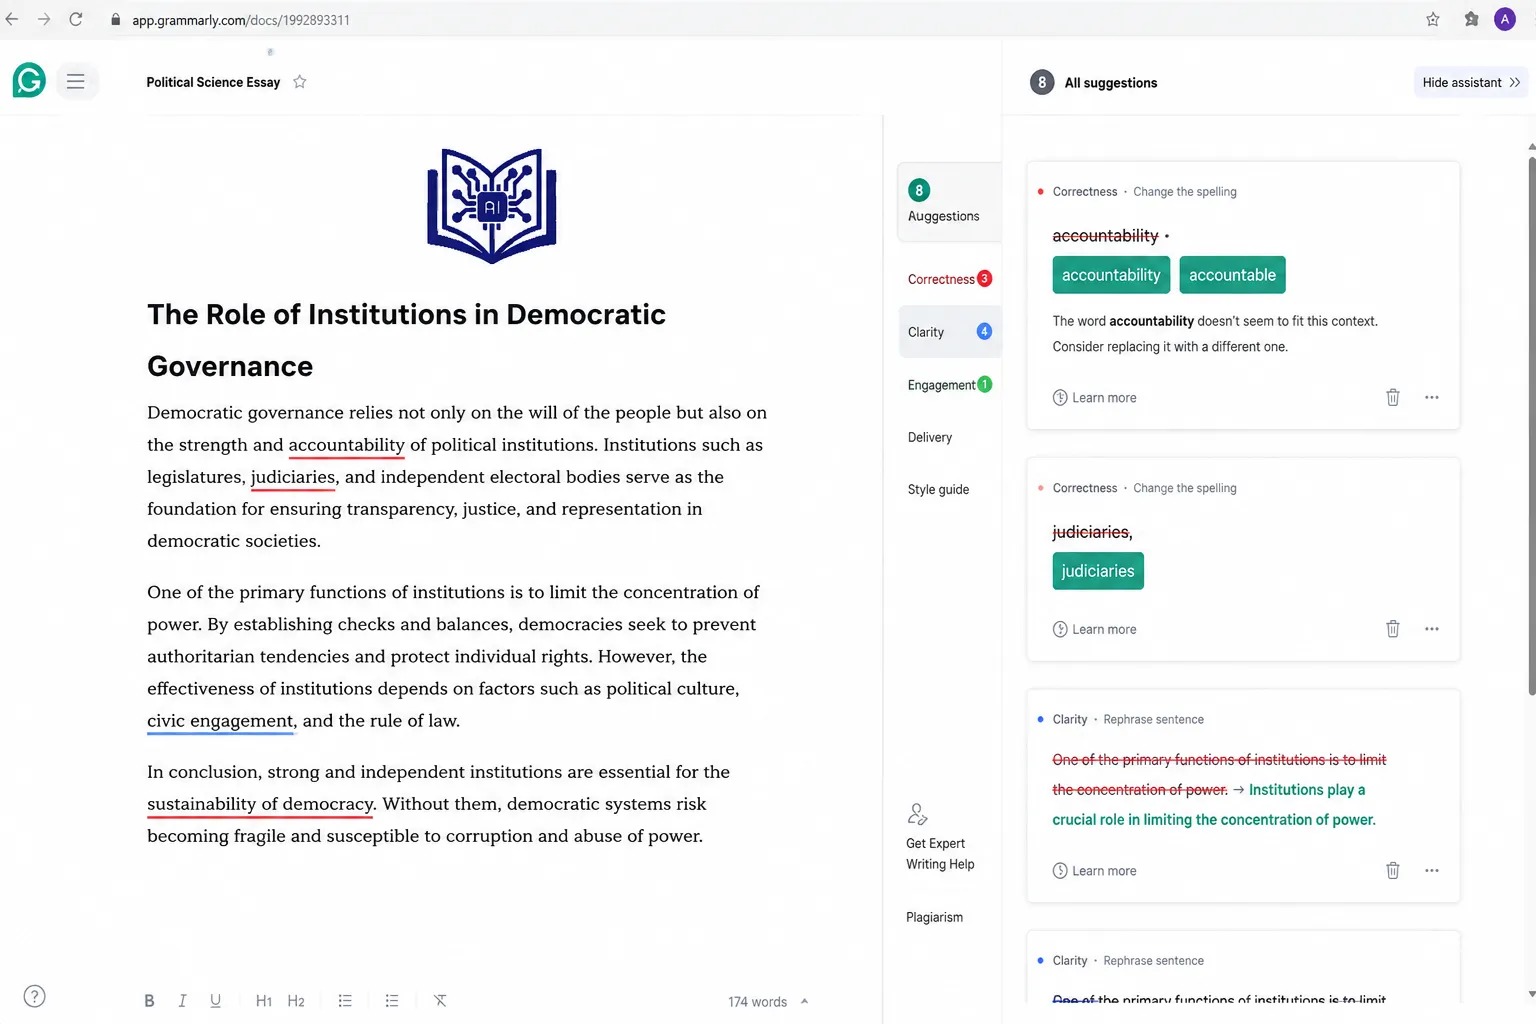1536x1024 pixels.
Task: Accept the 'accountability' spelling replacement
Action: coord(1111,275)
